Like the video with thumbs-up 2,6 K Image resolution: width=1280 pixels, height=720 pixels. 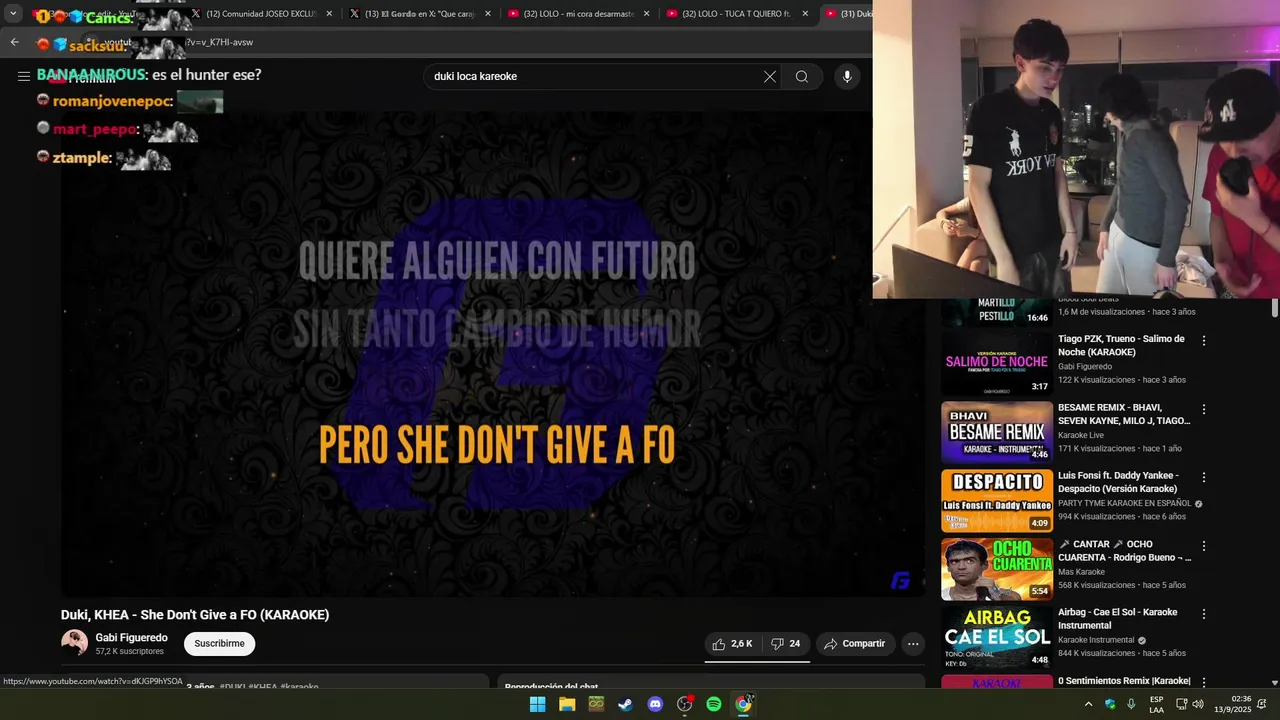tap(732, 644)
